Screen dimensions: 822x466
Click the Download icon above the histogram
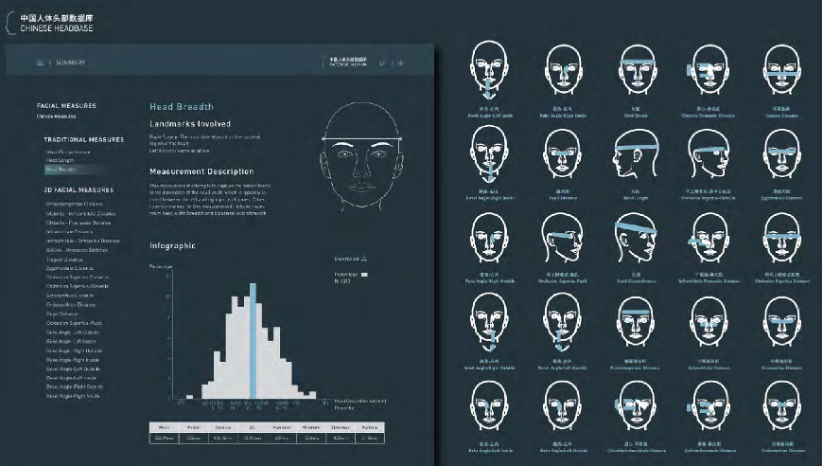click(349, 258)
